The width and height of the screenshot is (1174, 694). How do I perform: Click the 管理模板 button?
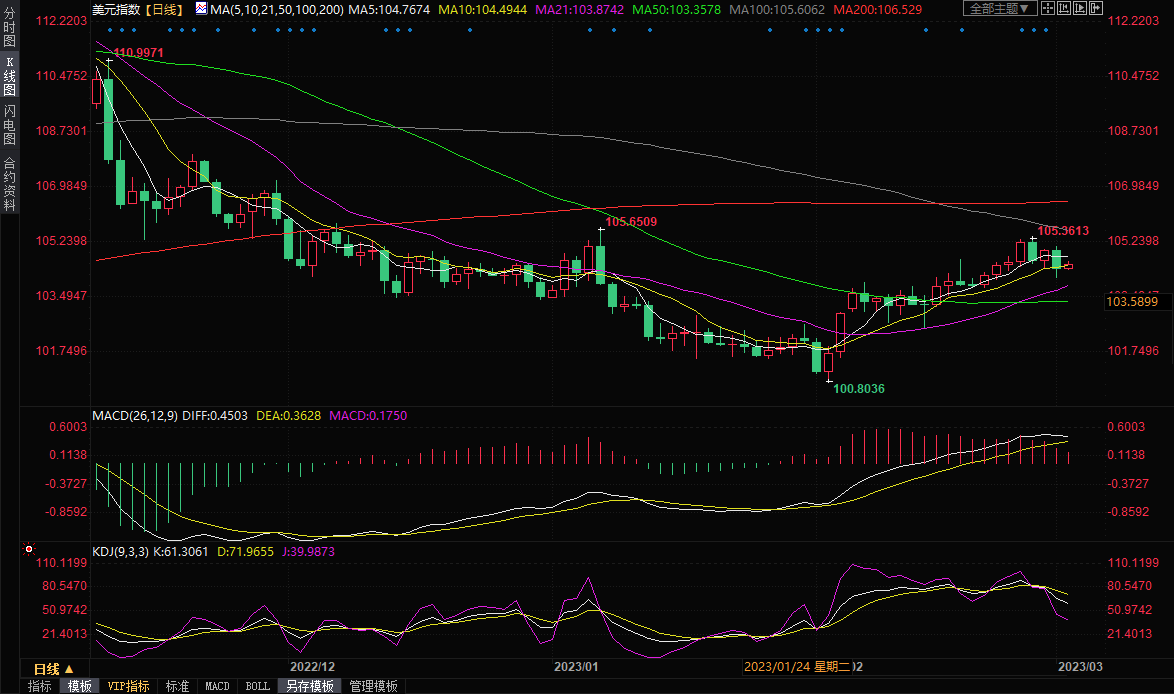tap(372, 686)
